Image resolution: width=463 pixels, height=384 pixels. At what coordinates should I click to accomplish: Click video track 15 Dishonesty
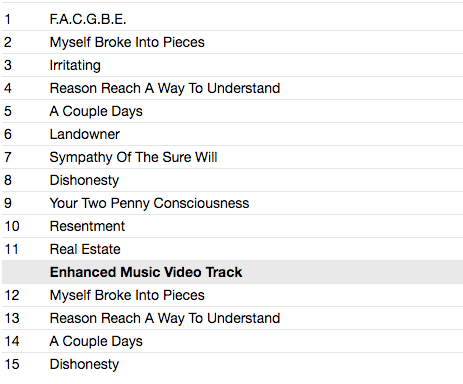click(x=232, y=364)
